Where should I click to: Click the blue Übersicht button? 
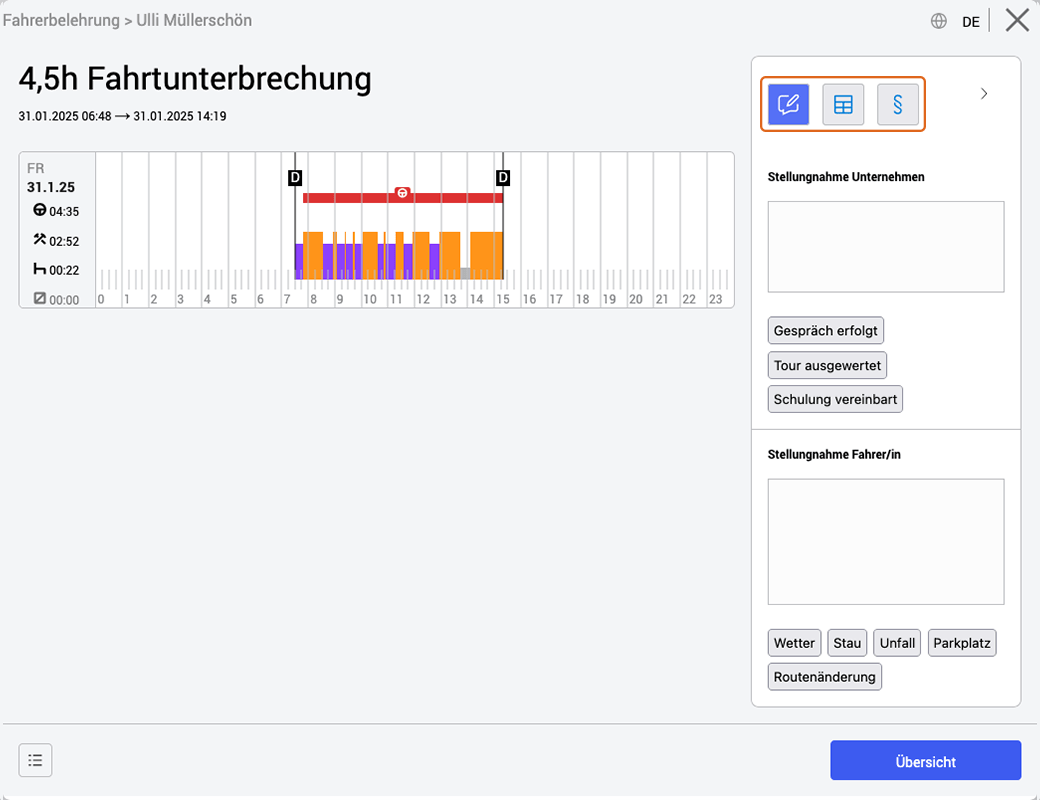925,761
